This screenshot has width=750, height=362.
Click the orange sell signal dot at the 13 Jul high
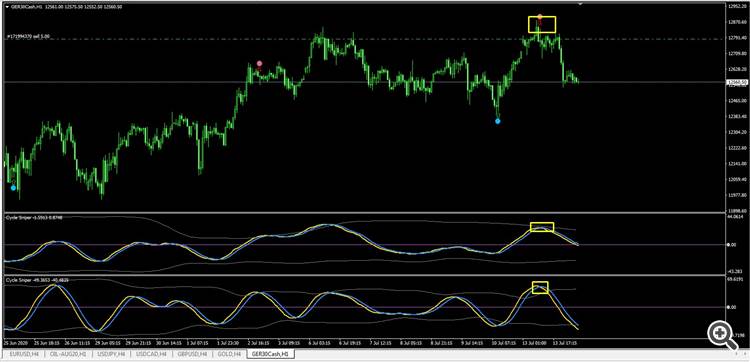coord(540,17)
